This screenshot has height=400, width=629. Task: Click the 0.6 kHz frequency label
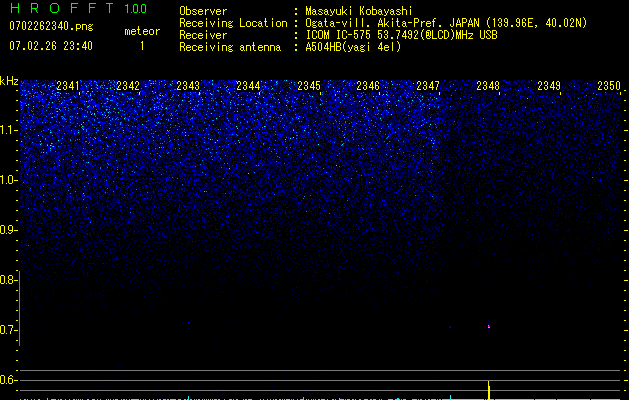pyautogui.click(x=8, y=380)
